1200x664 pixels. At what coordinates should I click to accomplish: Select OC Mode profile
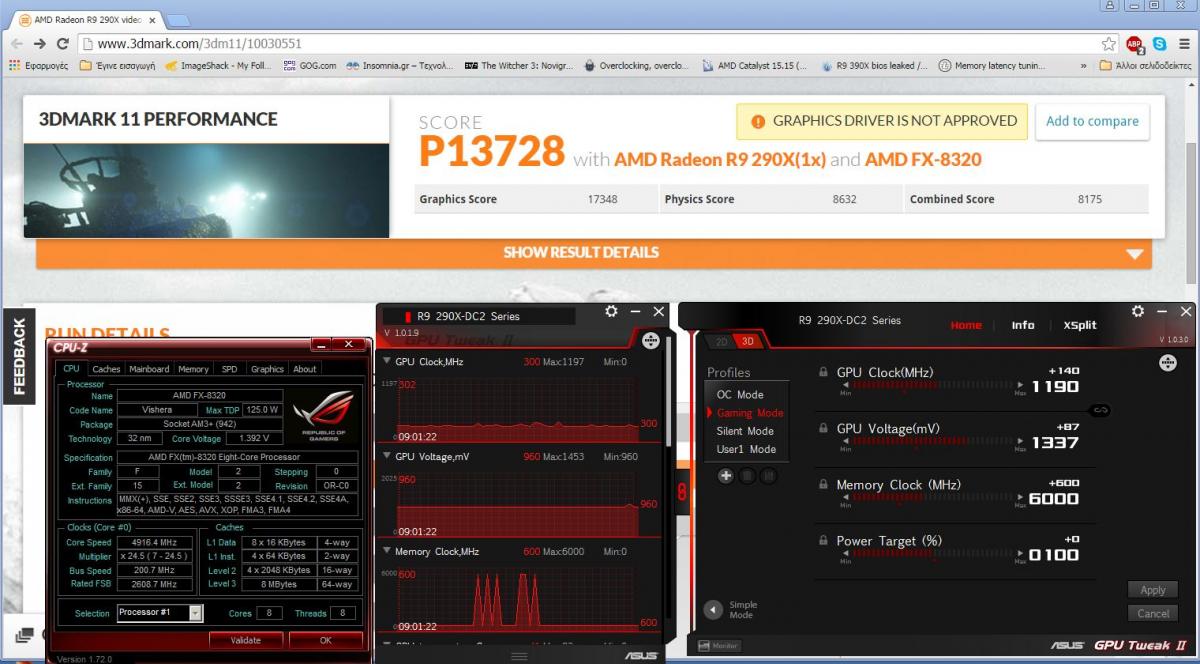[740, 394]
